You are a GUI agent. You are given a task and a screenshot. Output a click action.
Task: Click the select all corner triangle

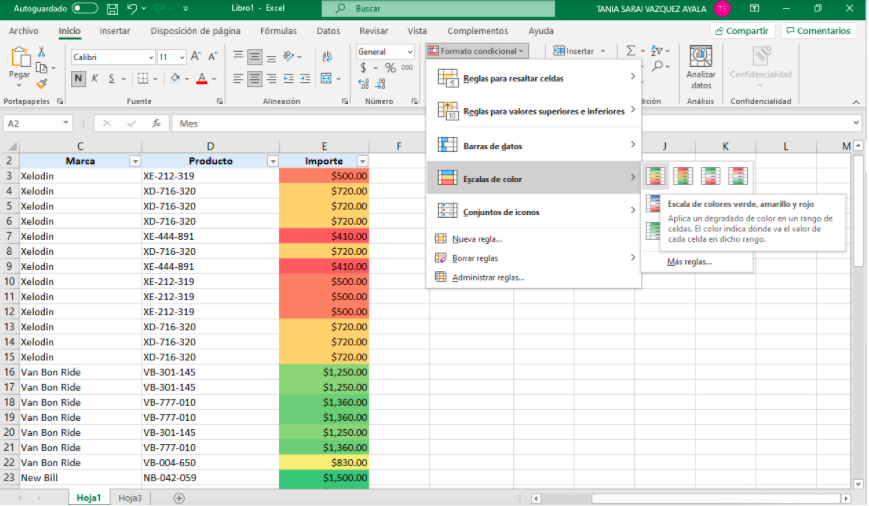[x=11, y=146]
